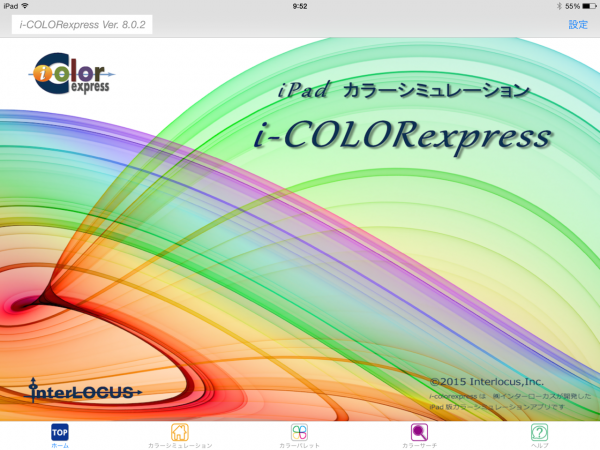Open the TOP home tab
The image size is (600, 450).
pos(60,435)
